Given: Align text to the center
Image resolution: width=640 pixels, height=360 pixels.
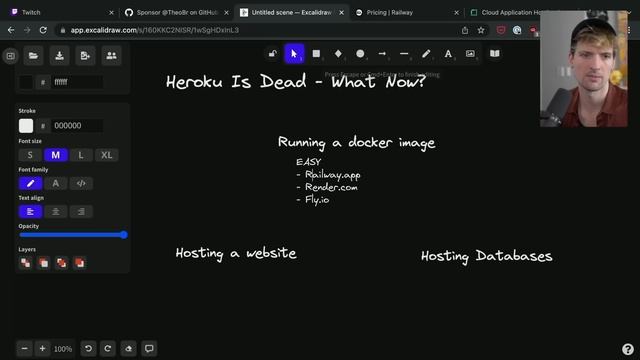Looking at the screenshot, I should tap(56, 211).
